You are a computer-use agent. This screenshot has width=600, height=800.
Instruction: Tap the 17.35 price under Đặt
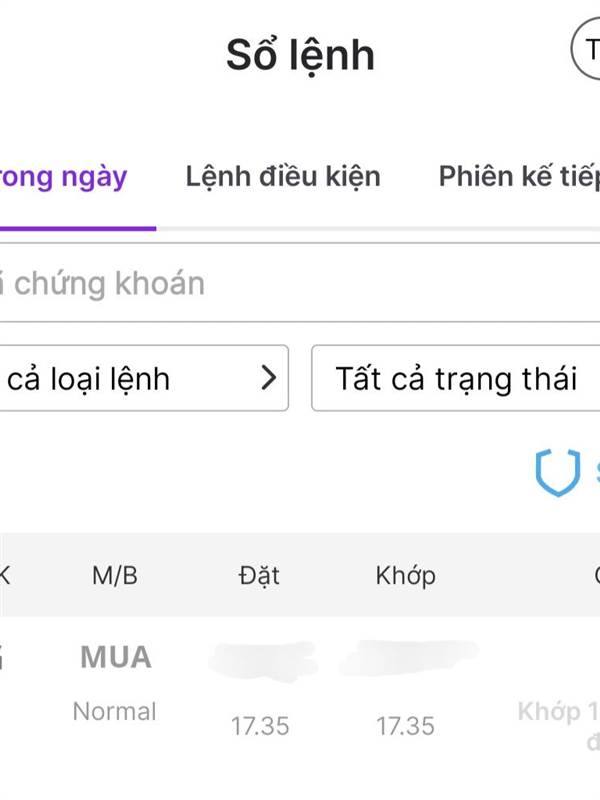260,726
